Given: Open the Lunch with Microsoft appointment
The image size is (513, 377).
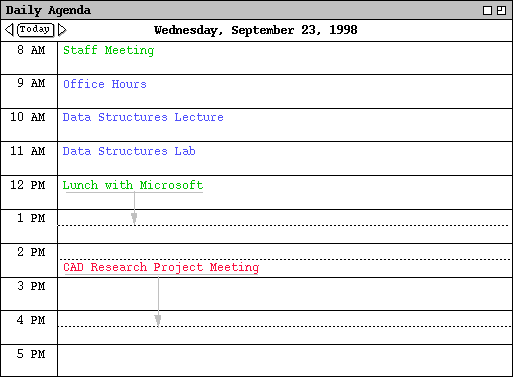Looking at the screenshot, I should click(x=133, y=185).
